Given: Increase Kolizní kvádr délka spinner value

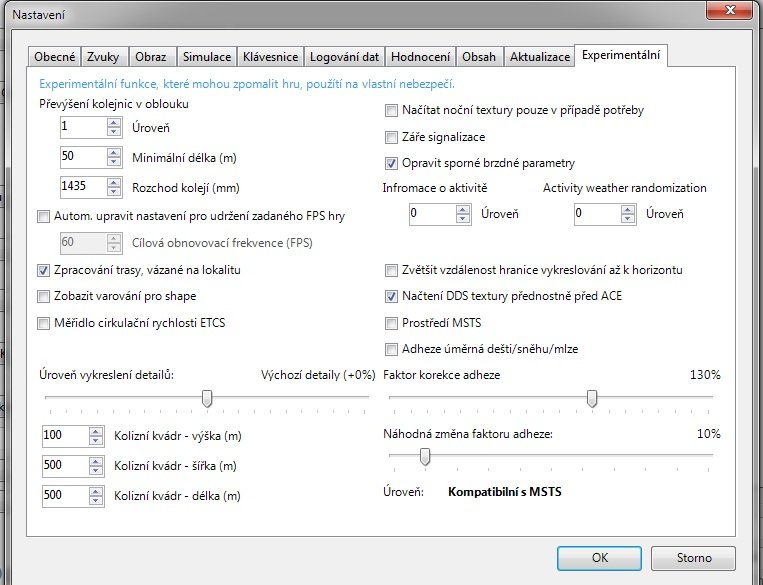Looking at the screenshot, I should tap(96, 490).
